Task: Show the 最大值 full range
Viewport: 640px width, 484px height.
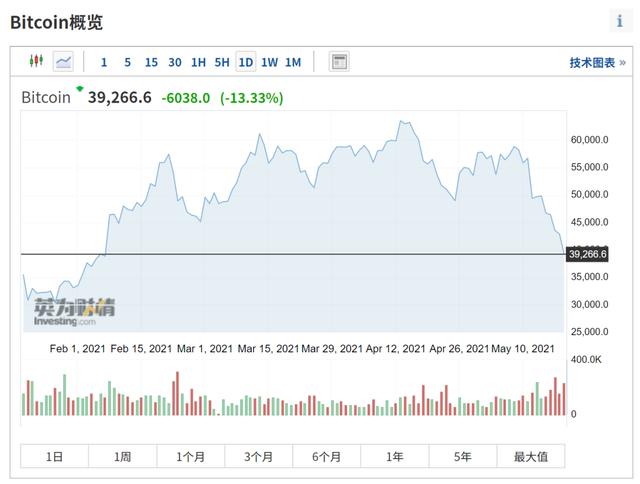Action: 531,456
